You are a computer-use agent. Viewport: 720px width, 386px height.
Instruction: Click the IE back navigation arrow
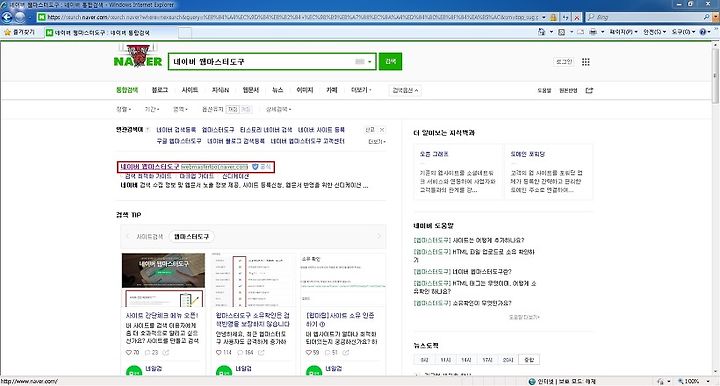[x=7, y=17]
